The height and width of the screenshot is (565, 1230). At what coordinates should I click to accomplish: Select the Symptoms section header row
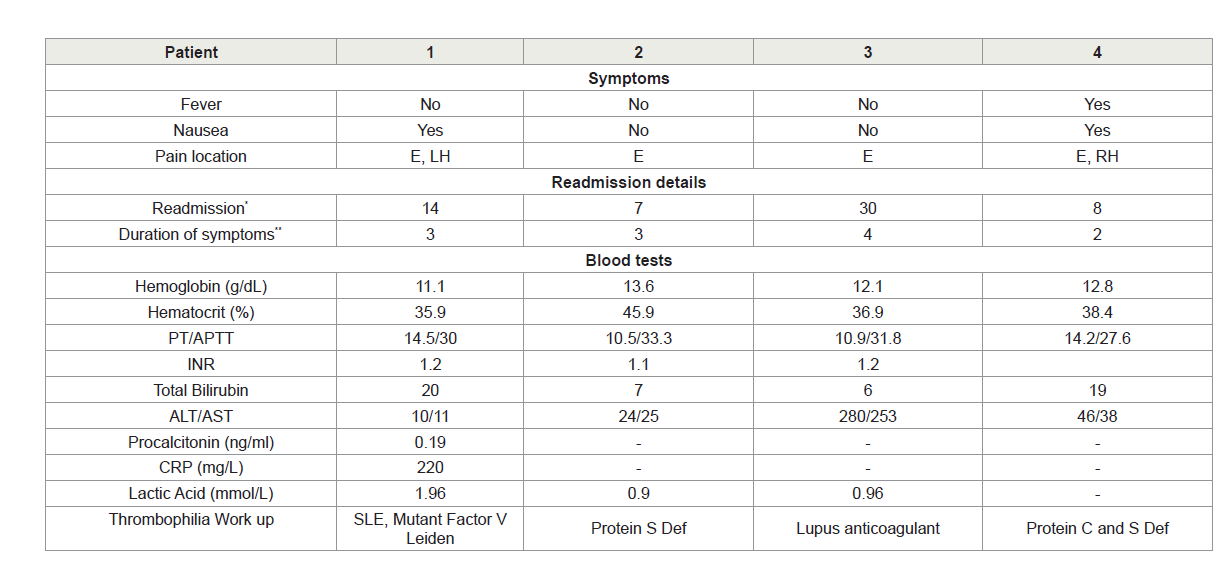(629, 78)
